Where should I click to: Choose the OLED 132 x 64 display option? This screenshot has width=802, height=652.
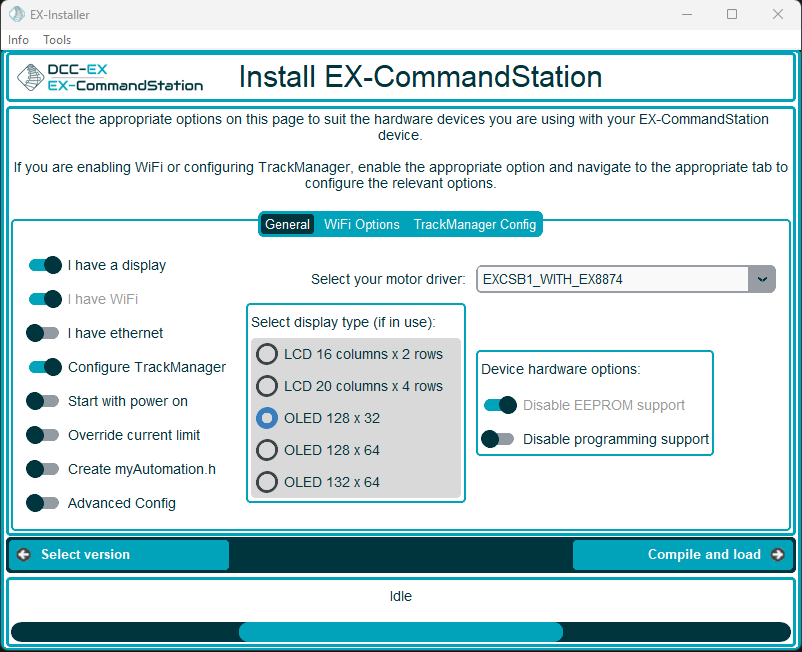tap(267, 482)
